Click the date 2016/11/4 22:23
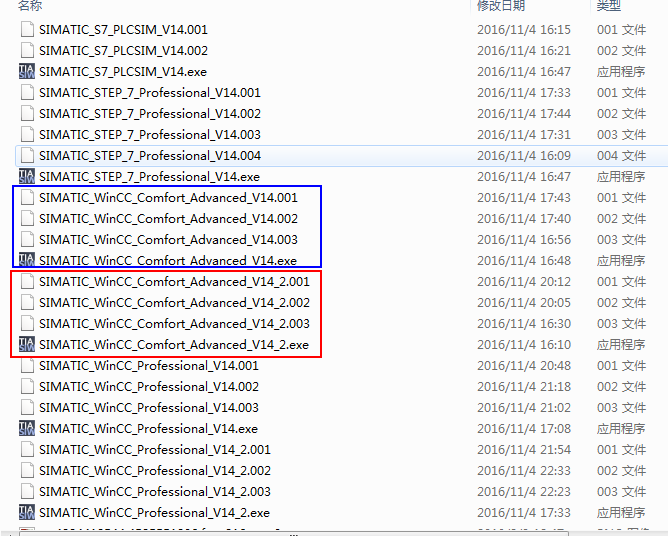 (x=524, y=492)
